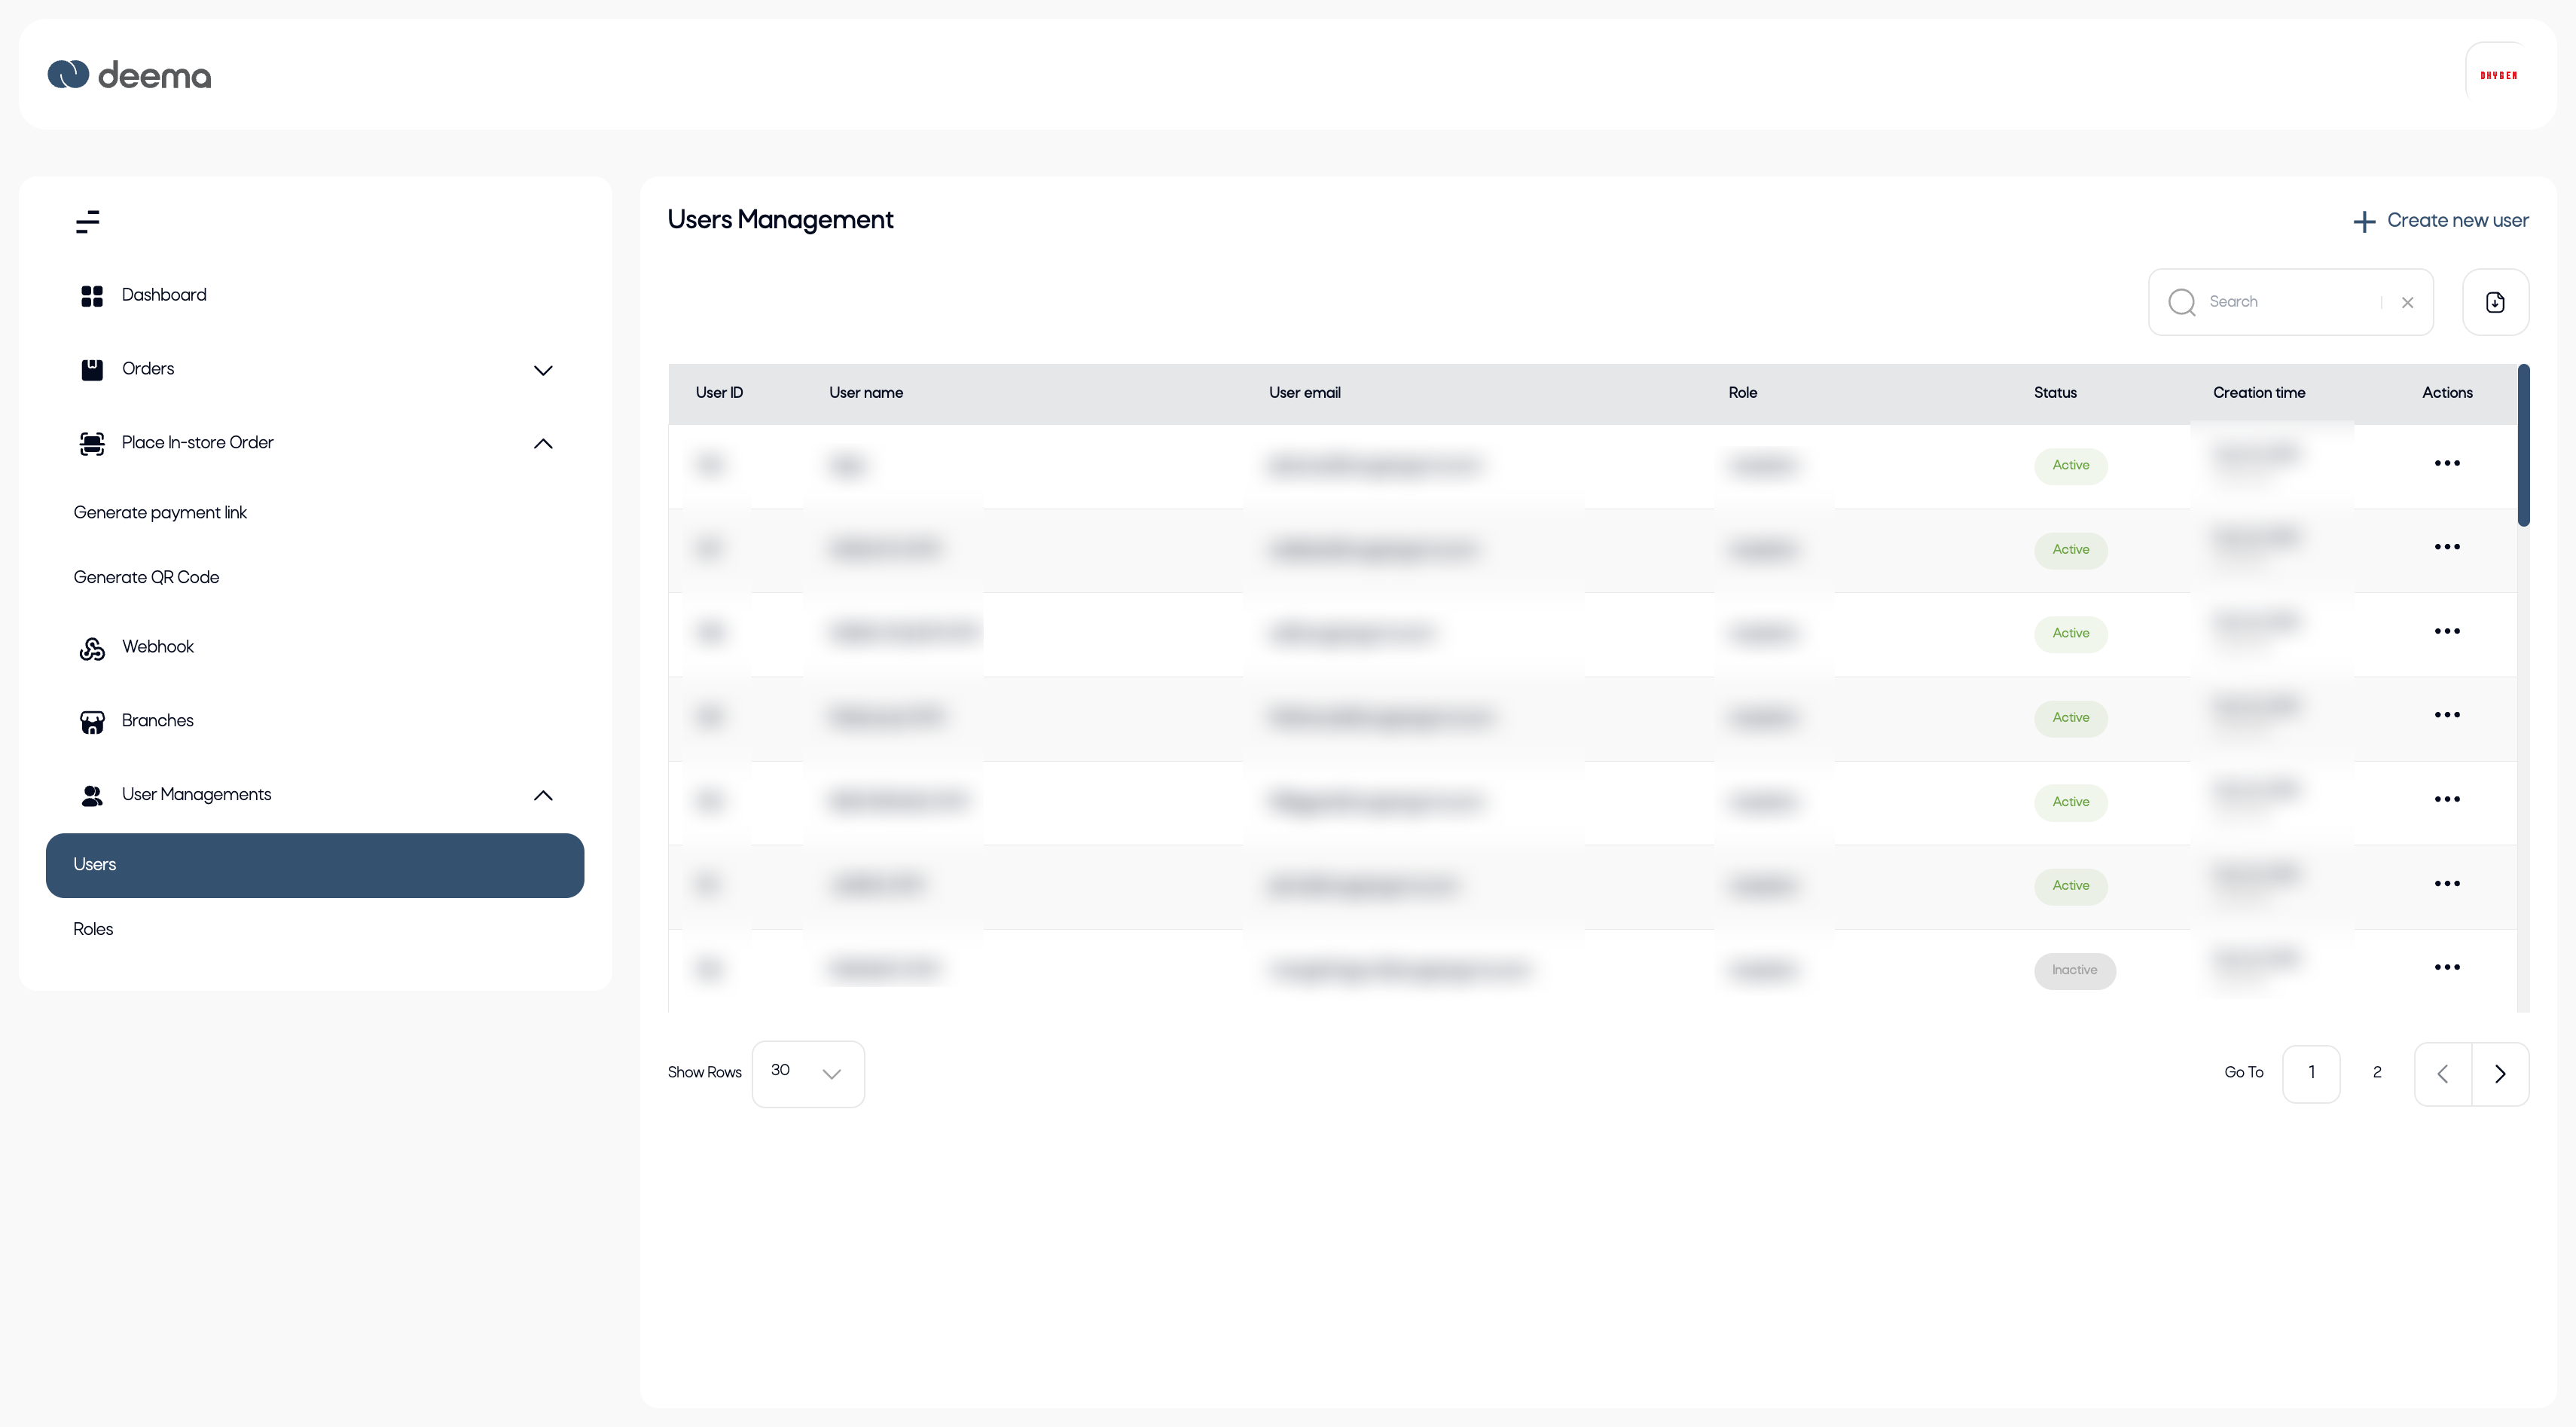Click Create new user button

click(2440, 221)
